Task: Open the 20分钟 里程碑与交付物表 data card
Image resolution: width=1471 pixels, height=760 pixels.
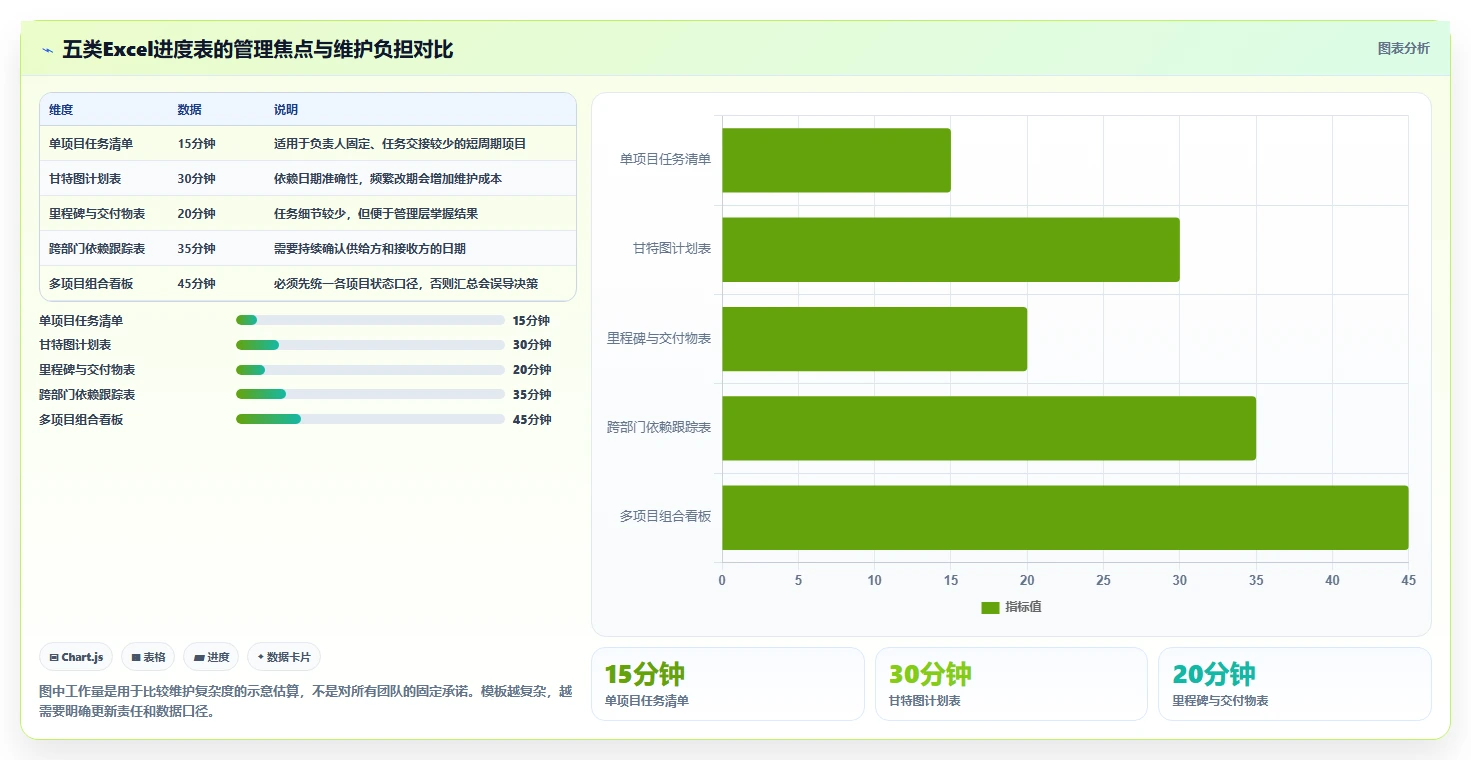Action: pyautogui.click(x=1295, y=684)
